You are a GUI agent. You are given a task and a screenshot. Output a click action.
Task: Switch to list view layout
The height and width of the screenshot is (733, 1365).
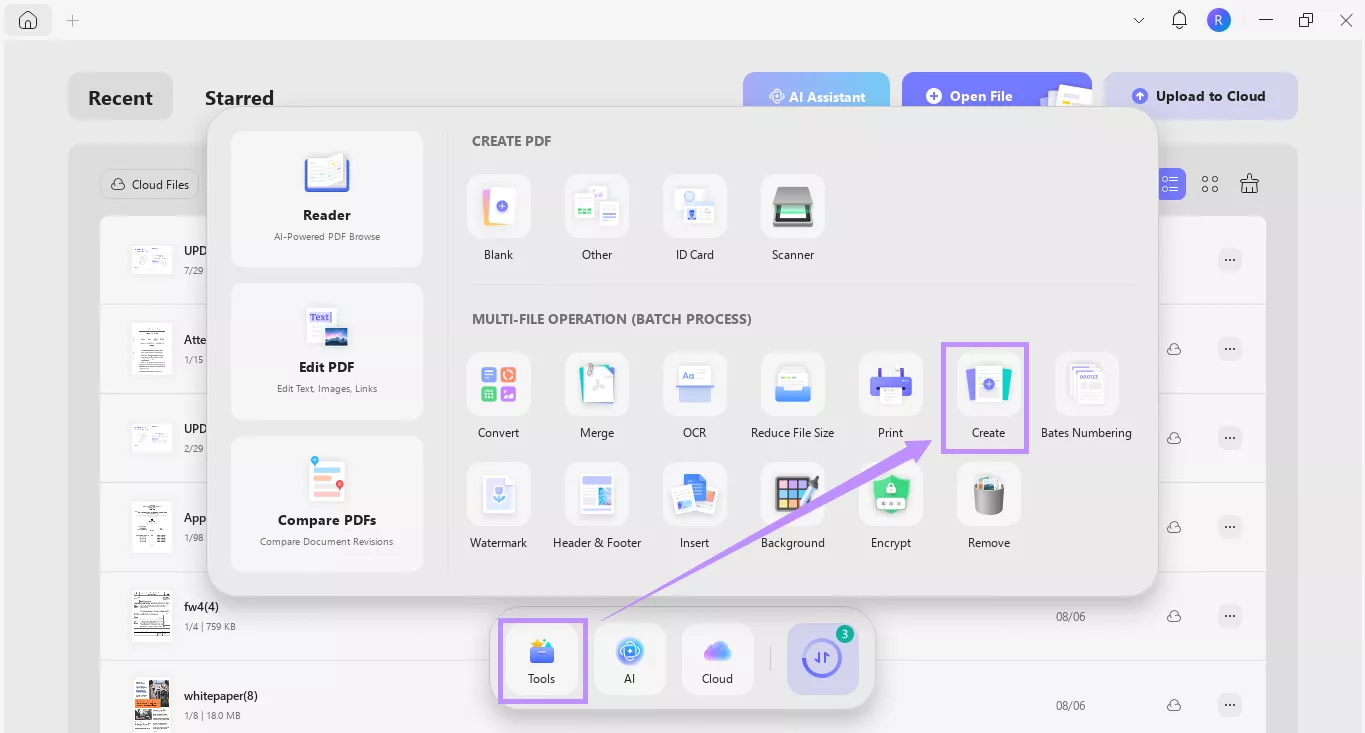pyautogui.click(x=1170, y=184)
